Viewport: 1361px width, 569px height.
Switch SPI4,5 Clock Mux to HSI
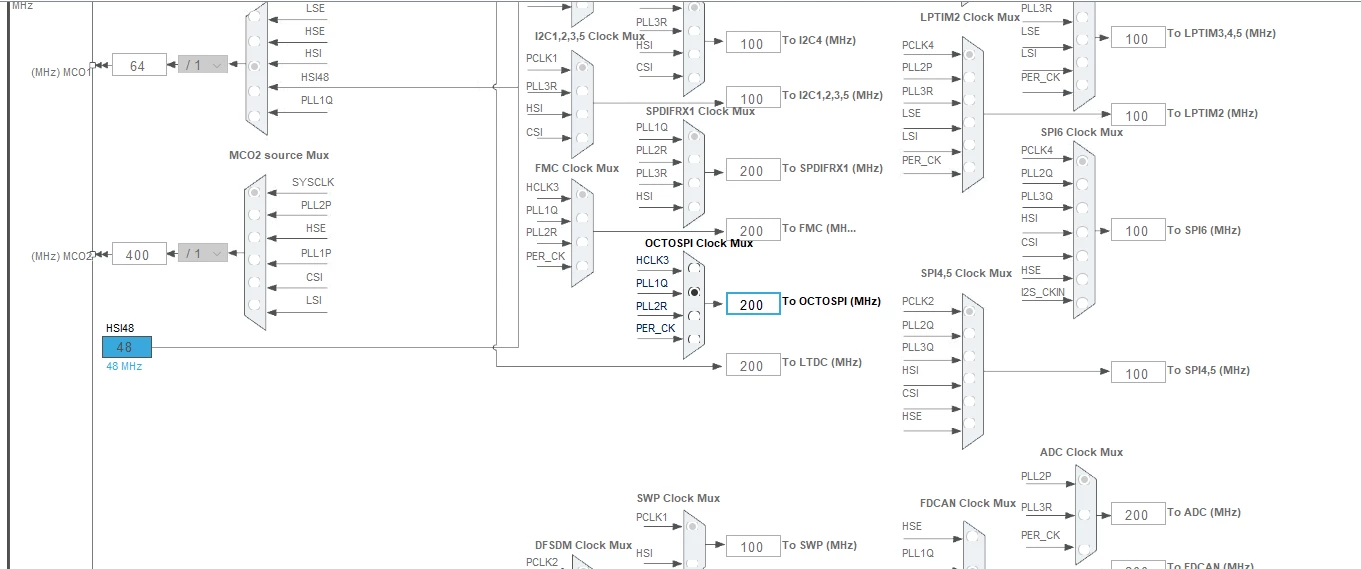coord(968,380)
